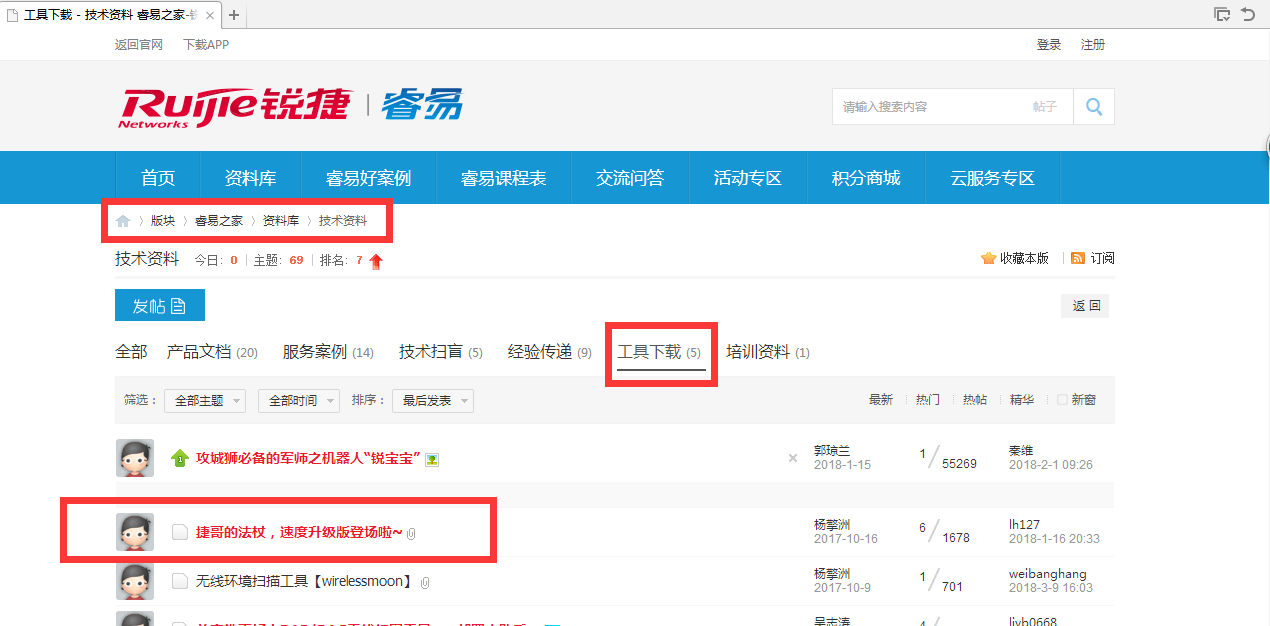Screen dimensions: 1270x626
Task: Open the 帖子 search type selector
Action: 1044,107
